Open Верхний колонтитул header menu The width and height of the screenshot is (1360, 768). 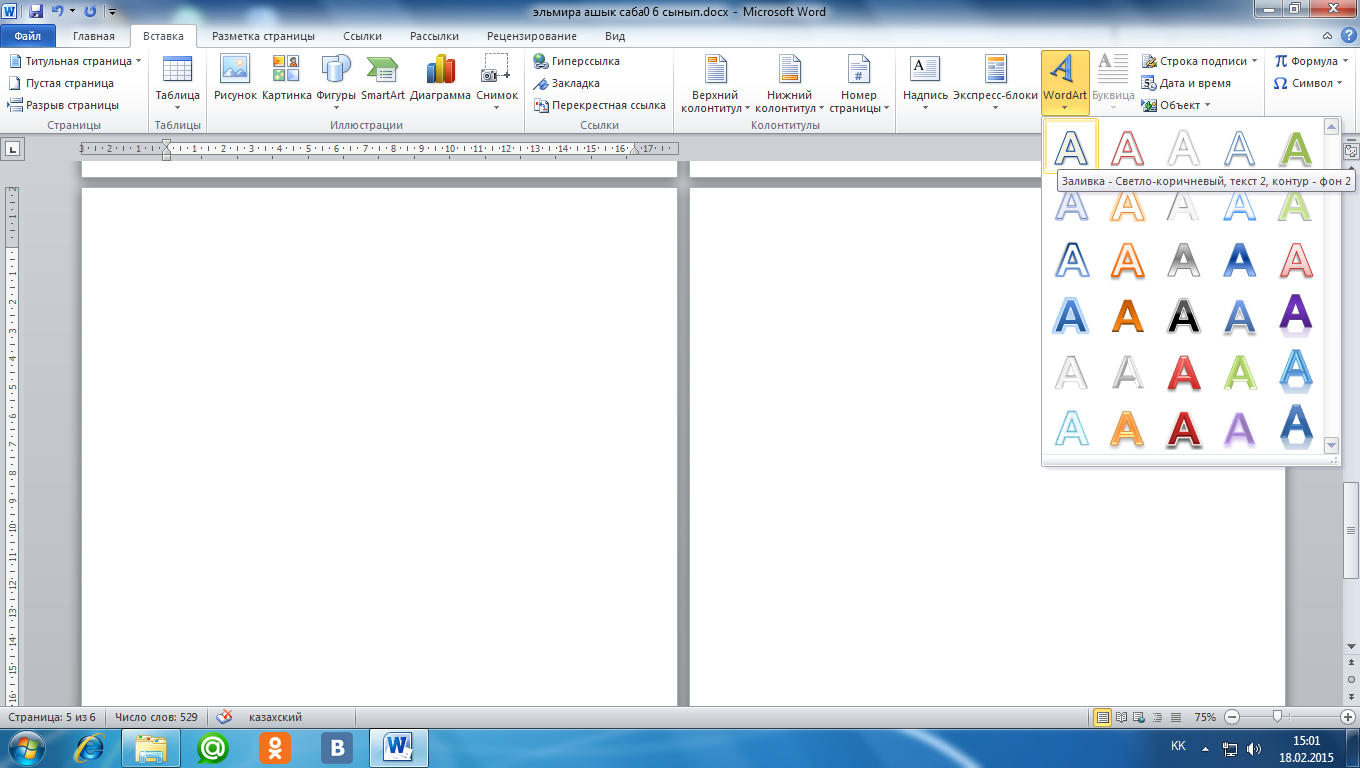(716, 84)
